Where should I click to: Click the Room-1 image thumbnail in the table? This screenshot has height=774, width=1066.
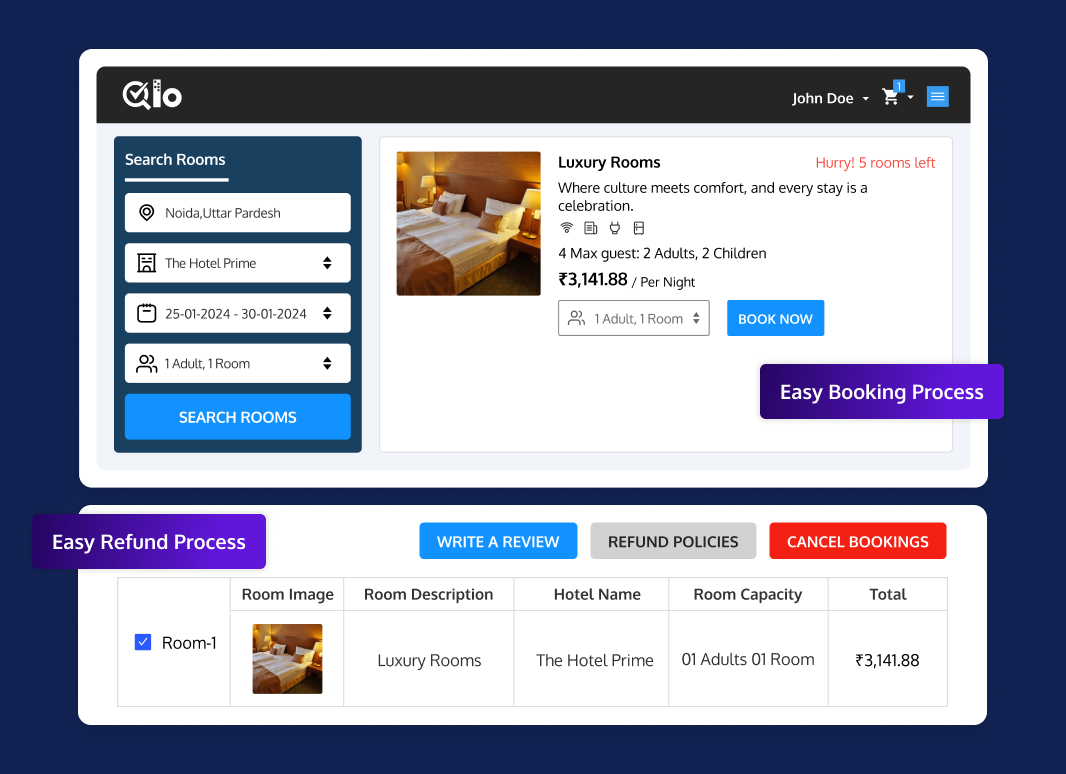click(x=287, y=659)
